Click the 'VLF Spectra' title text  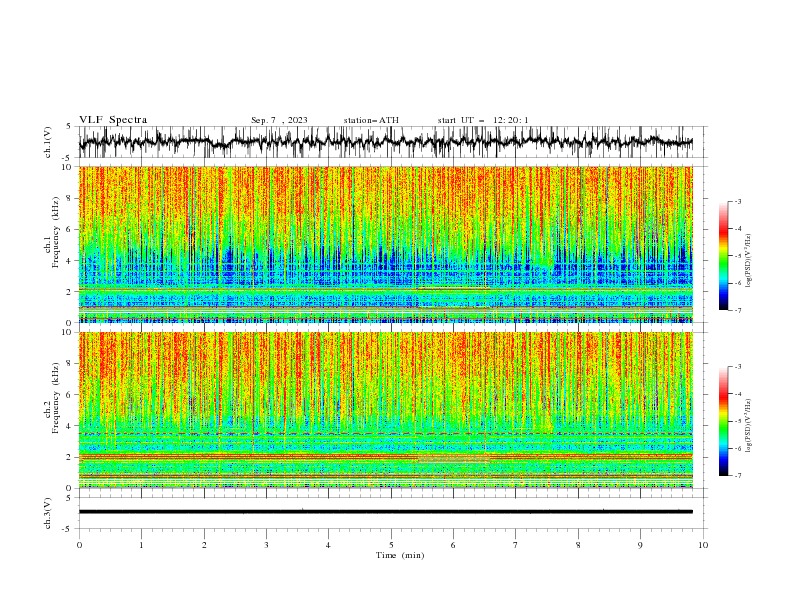coord(113,120)
